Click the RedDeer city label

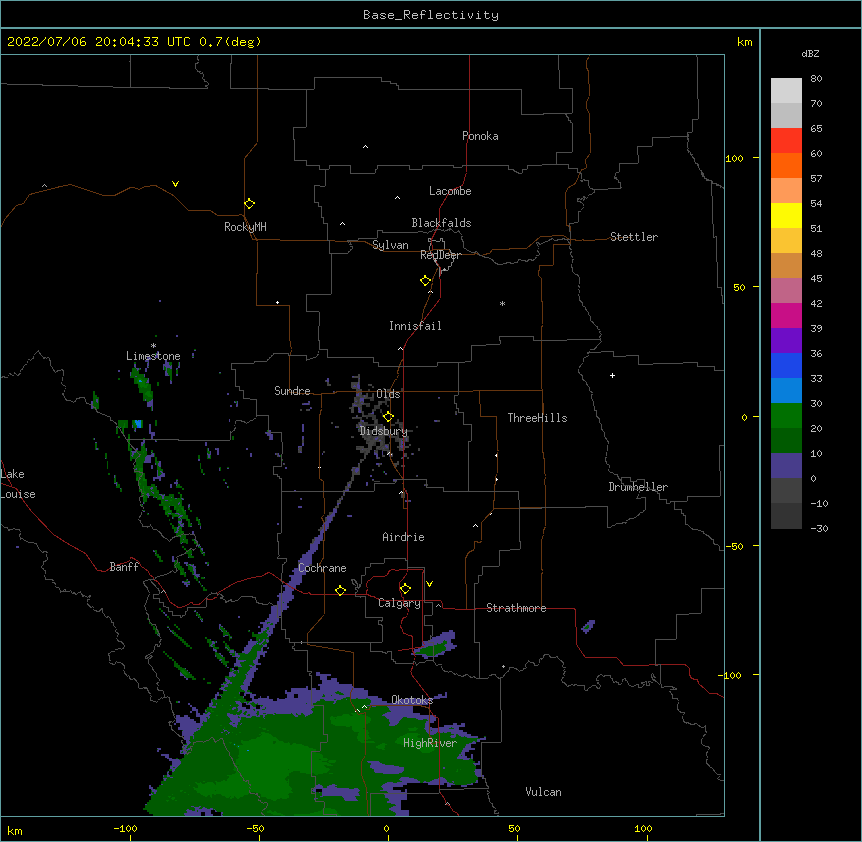tap(440, 255)
